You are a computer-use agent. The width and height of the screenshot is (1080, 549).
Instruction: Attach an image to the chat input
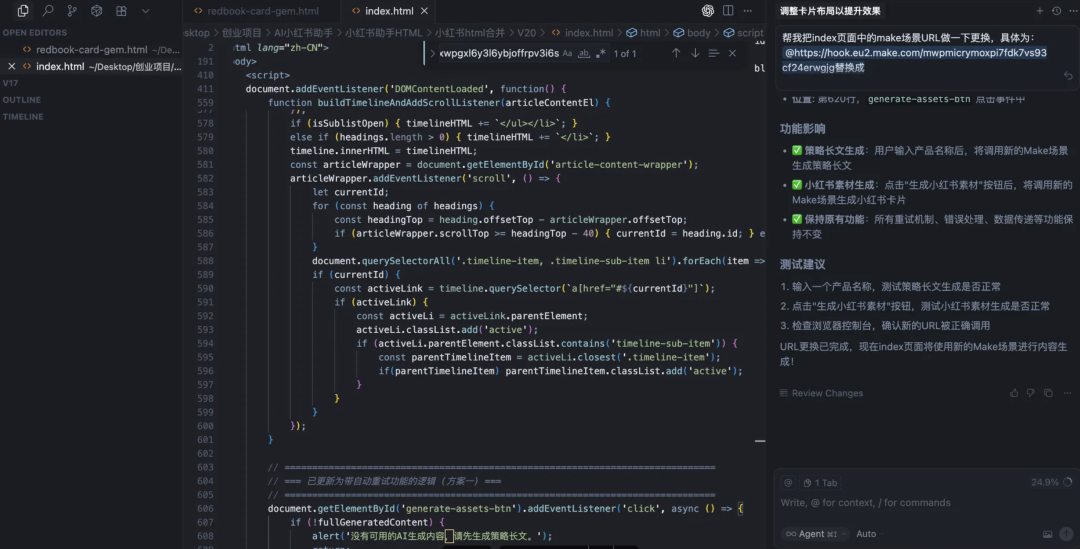point(1047,534)
